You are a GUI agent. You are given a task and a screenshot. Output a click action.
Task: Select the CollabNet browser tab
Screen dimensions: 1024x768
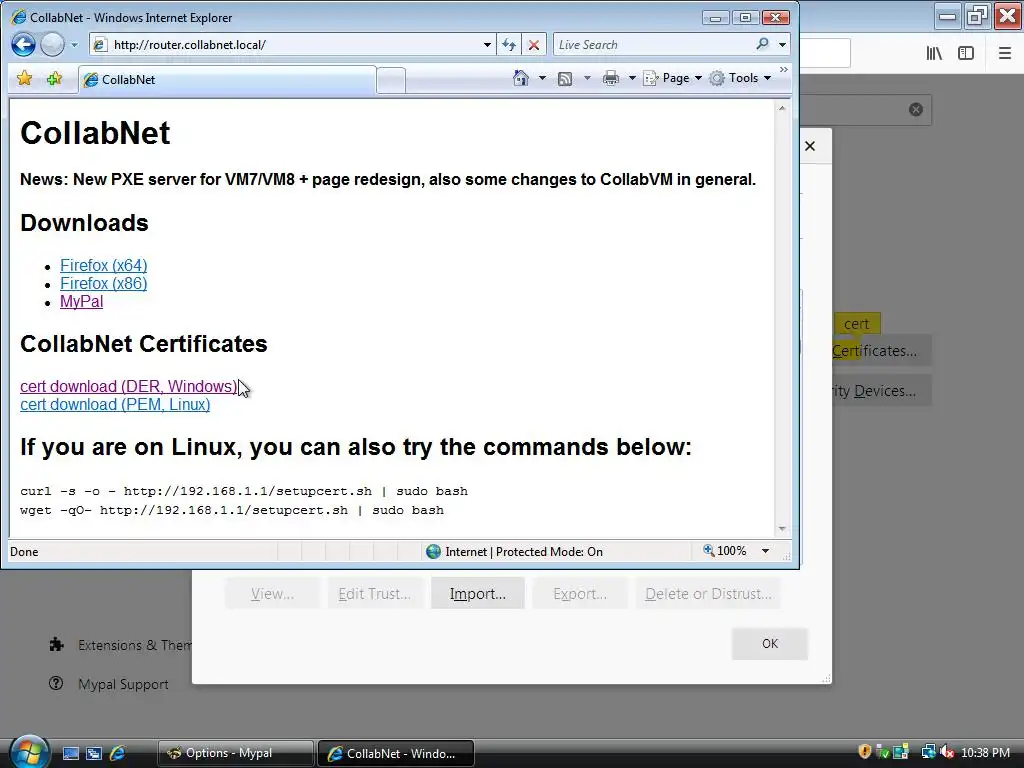coord(227,80)
